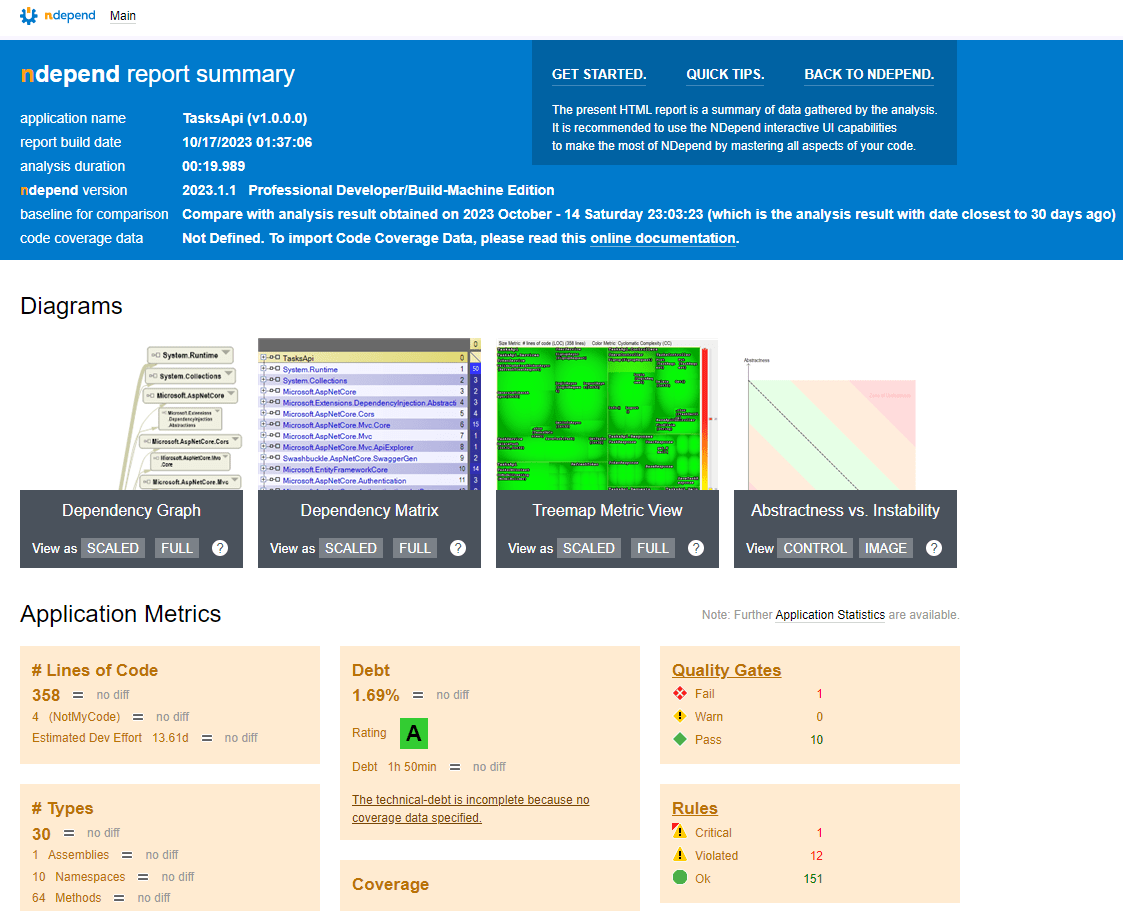This screenshot has height=911, width=1123.
Task: Open help icon for Treemap Metric View
Action: [695, 548]
